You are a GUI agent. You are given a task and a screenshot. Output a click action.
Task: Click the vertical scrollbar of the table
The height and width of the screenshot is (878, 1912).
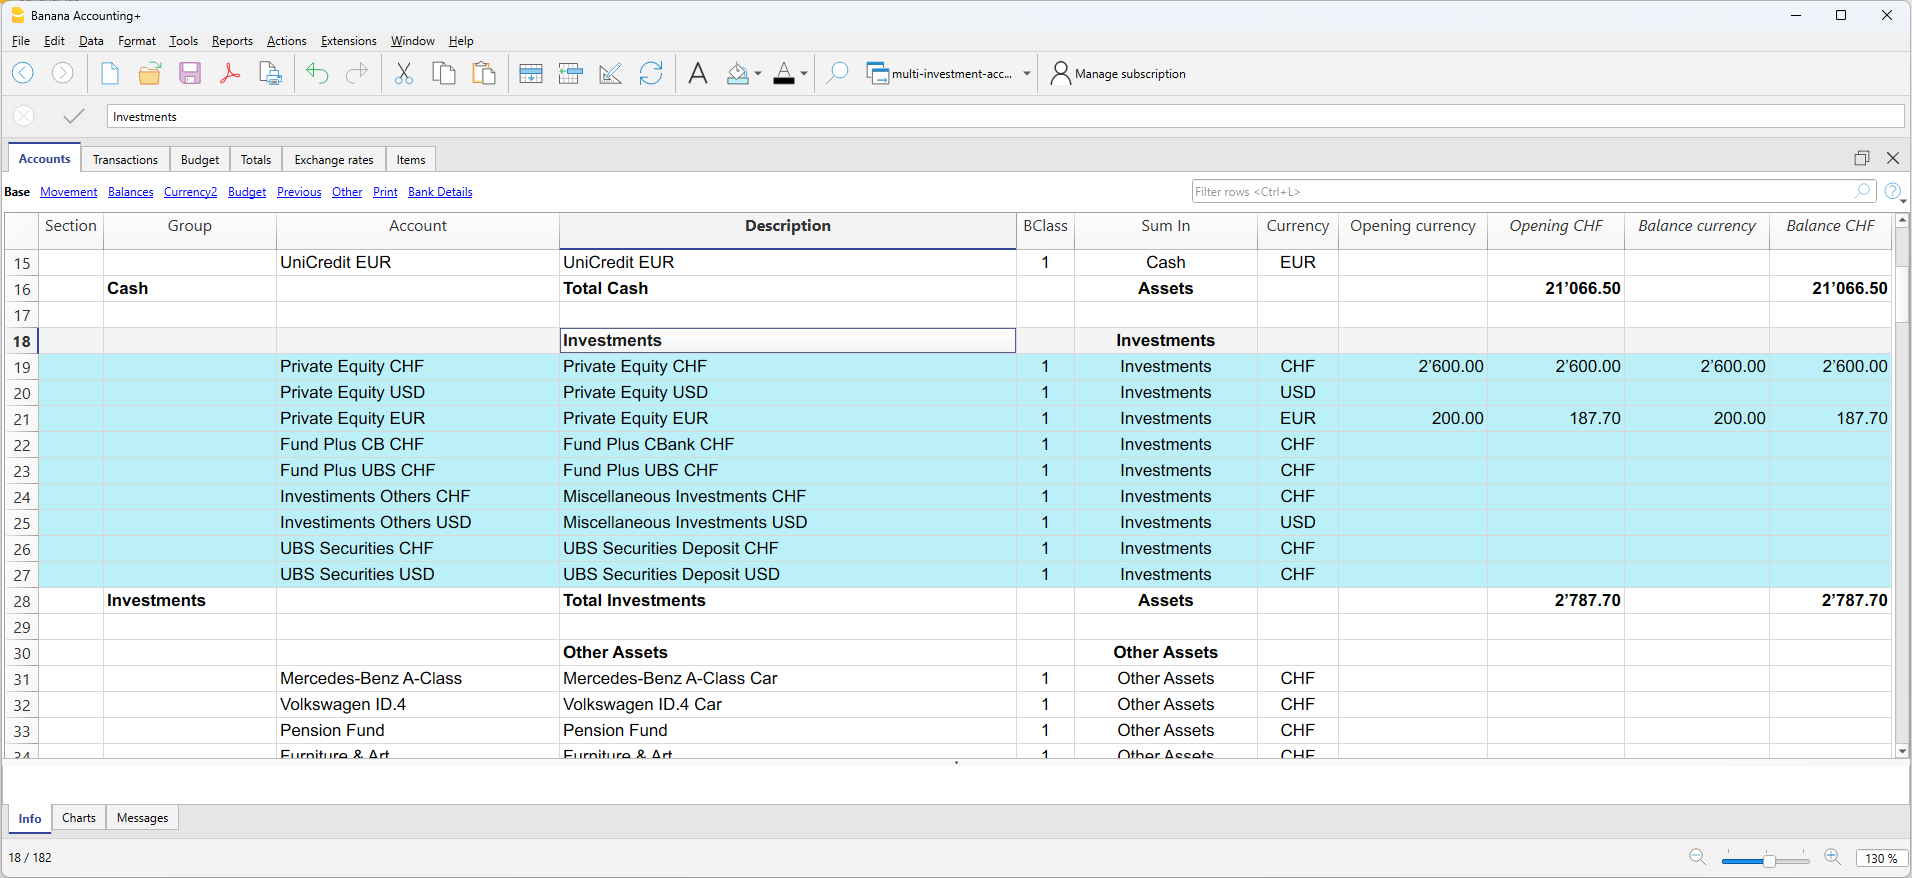1902,485
